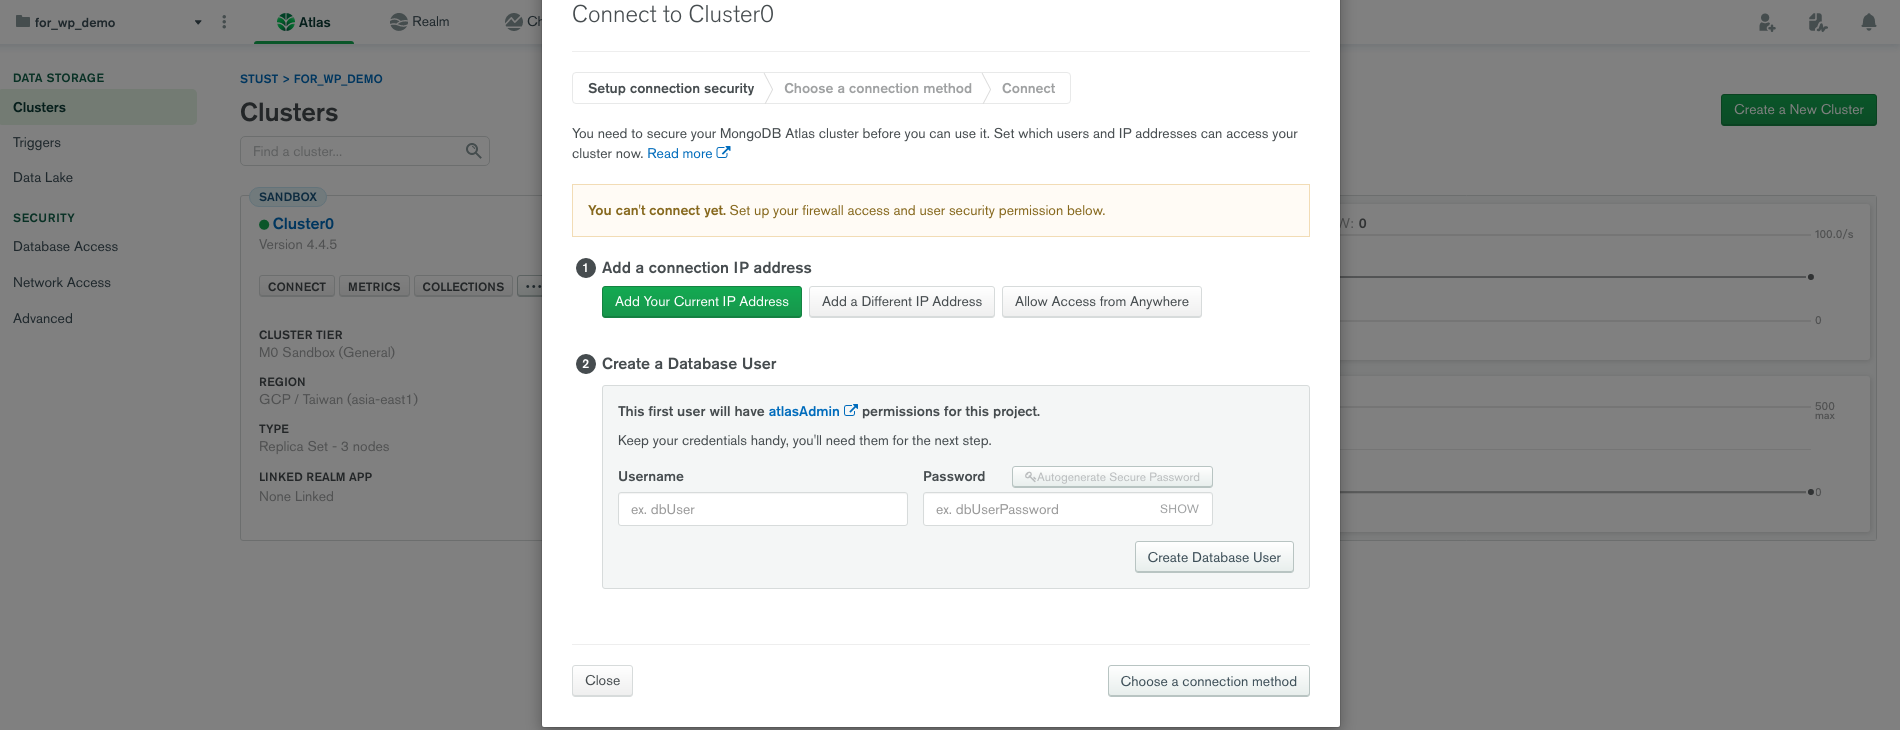Click the invite user icon
This screenshot has width=1900, height=730.
[1767, 22]
